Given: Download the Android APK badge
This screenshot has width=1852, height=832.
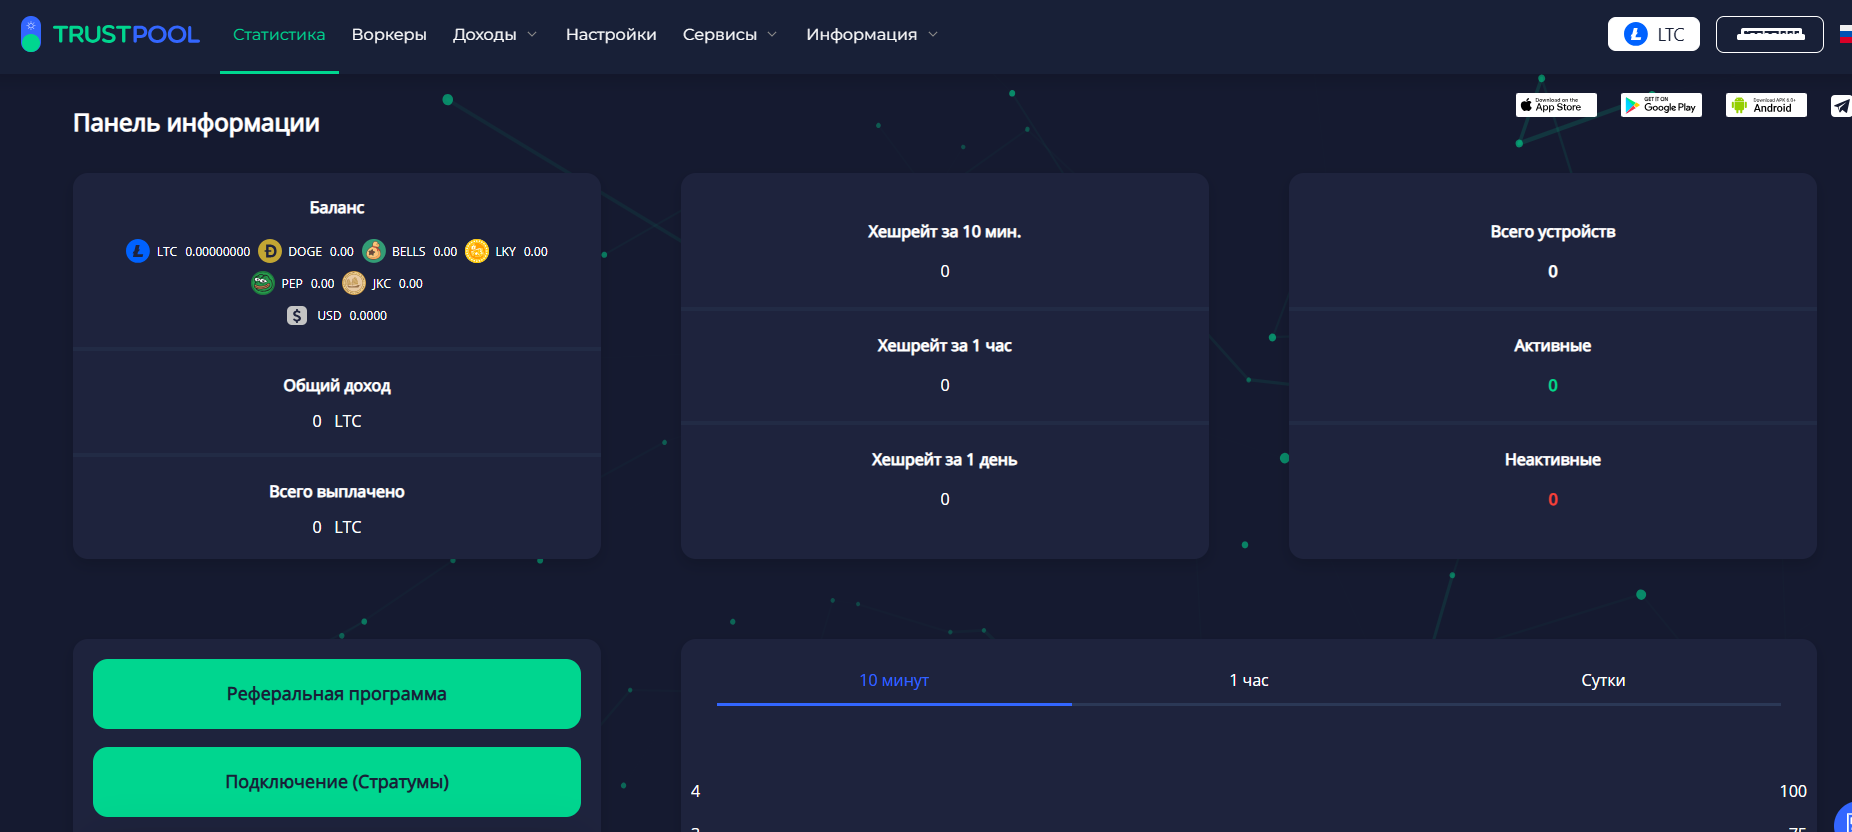Looking at the screenshot, I should pyautogui.click(x=1766, y=105).
